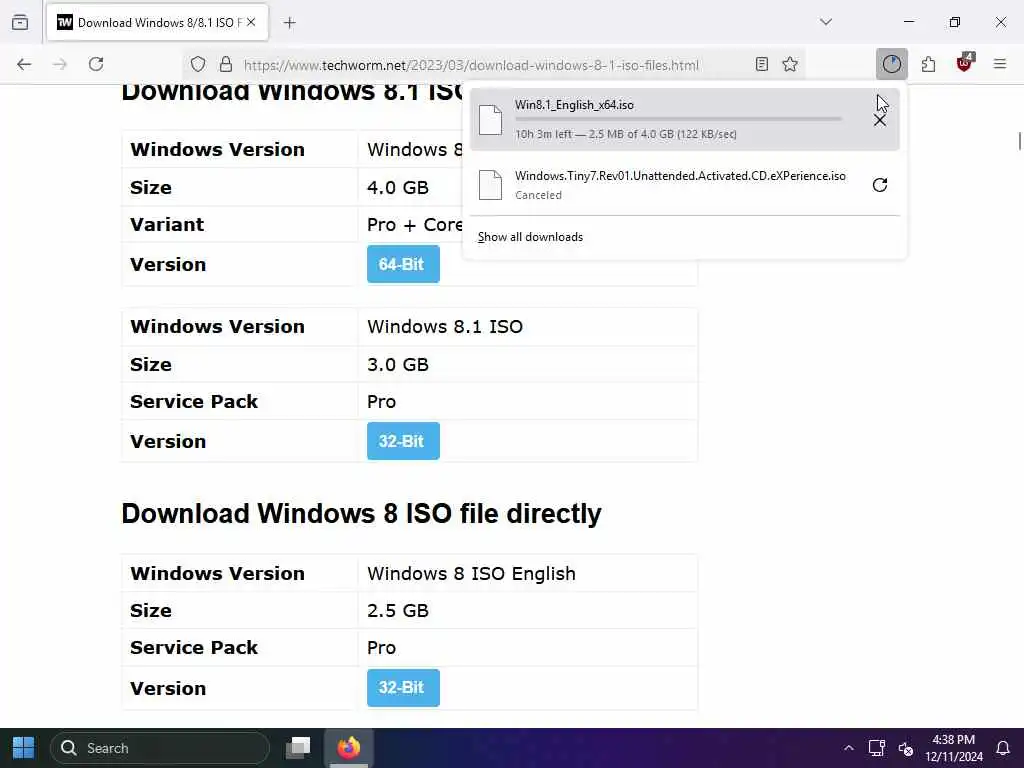
Task: Open site security padlock info
Action: [x=226, y=64]
